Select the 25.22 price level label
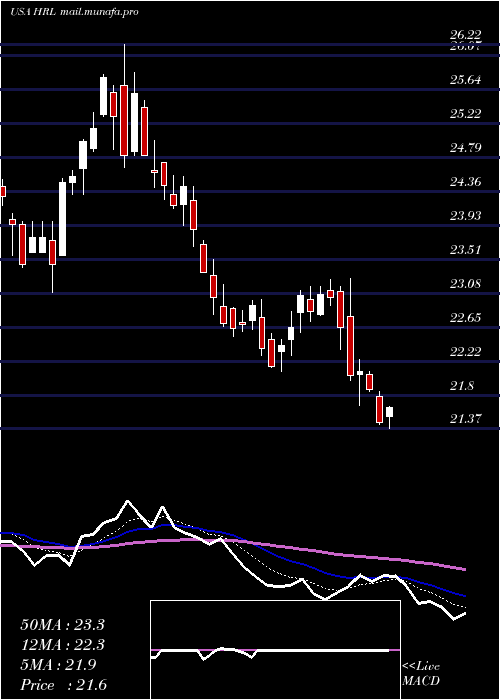The image size is (500, 700). pyautogui.click(x=467, y=114)
